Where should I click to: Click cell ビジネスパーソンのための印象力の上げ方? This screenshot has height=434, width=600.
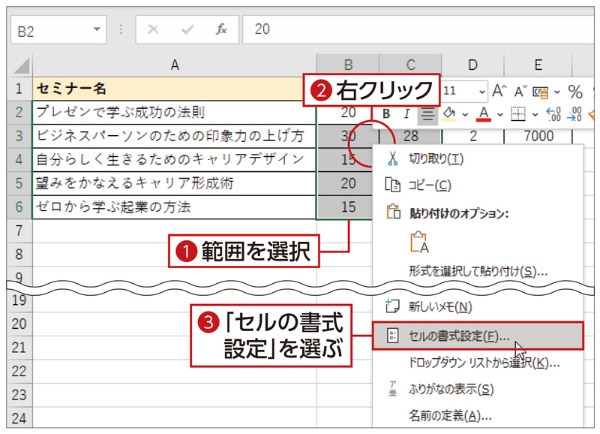tap(174, 136)
